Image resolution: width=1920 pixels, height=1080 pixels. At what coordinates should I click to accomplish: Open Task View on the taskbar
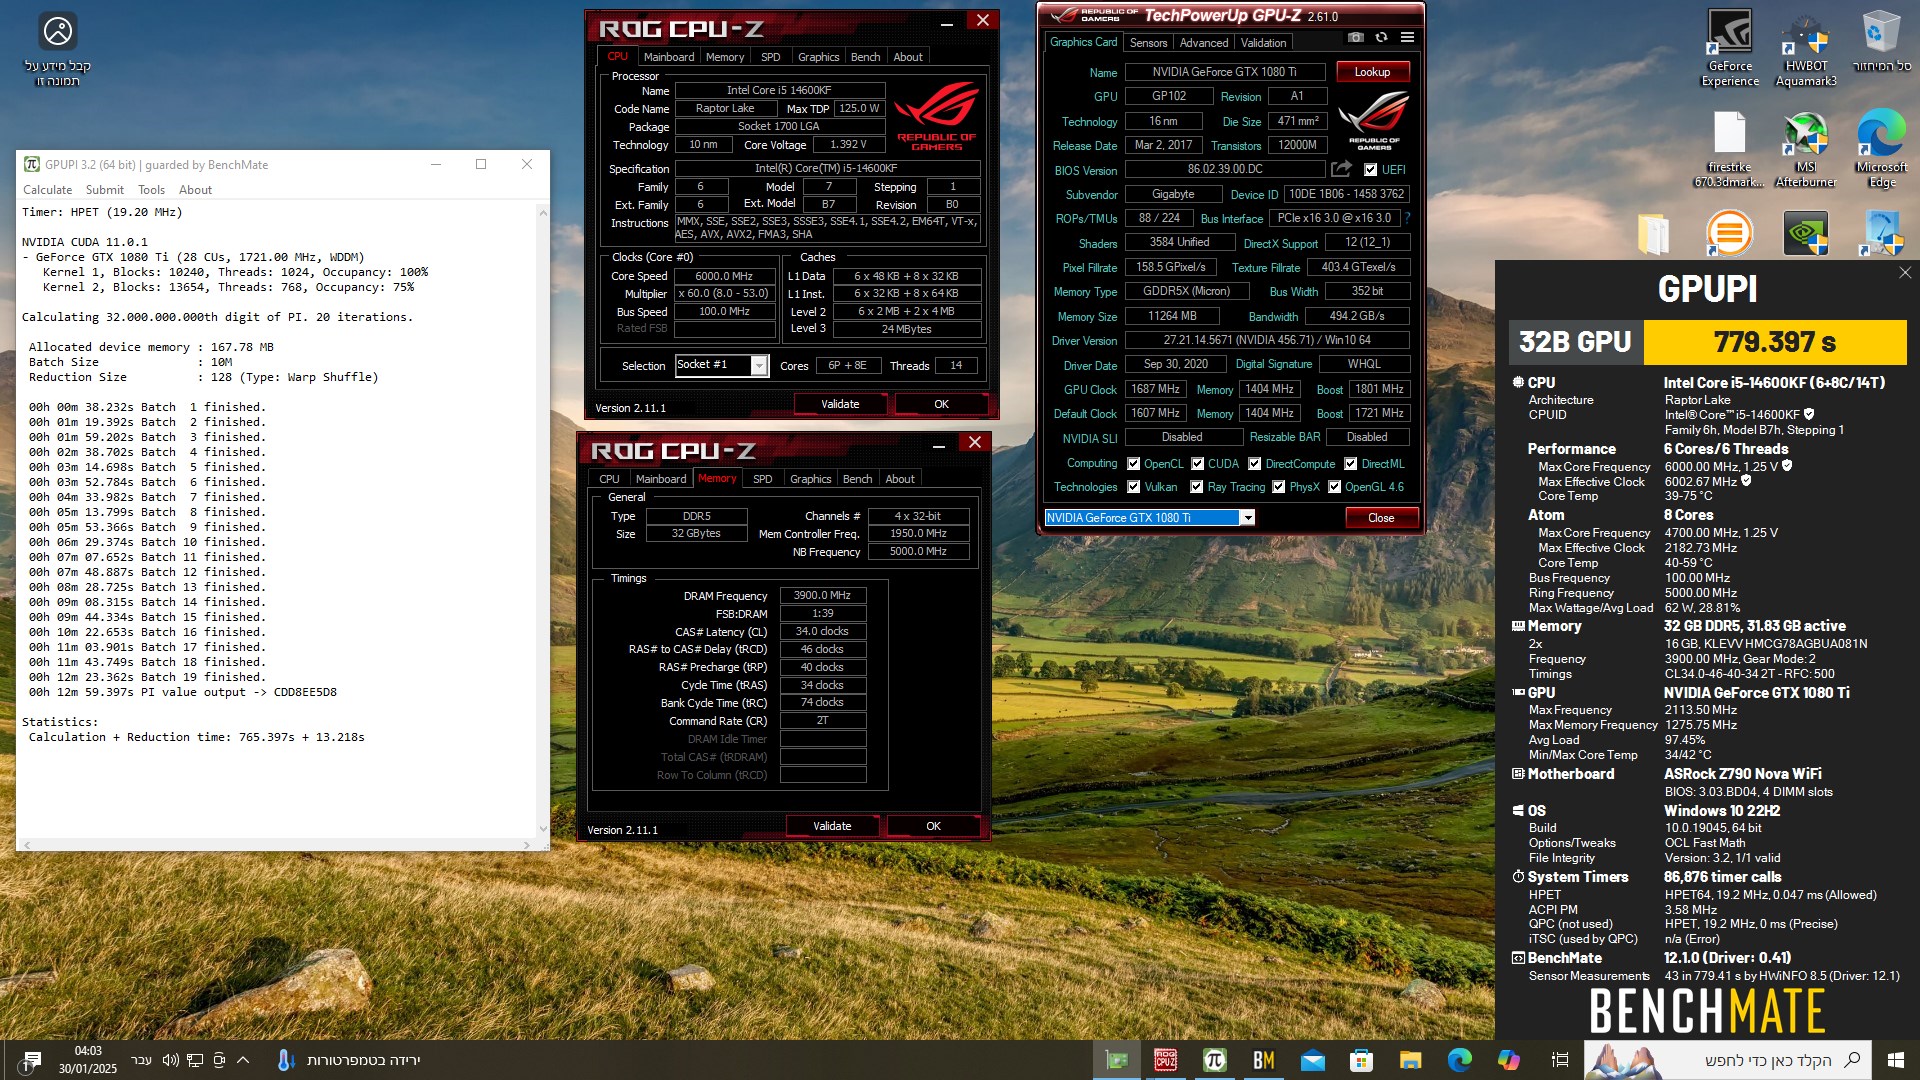click(x=1559, y=1060)
